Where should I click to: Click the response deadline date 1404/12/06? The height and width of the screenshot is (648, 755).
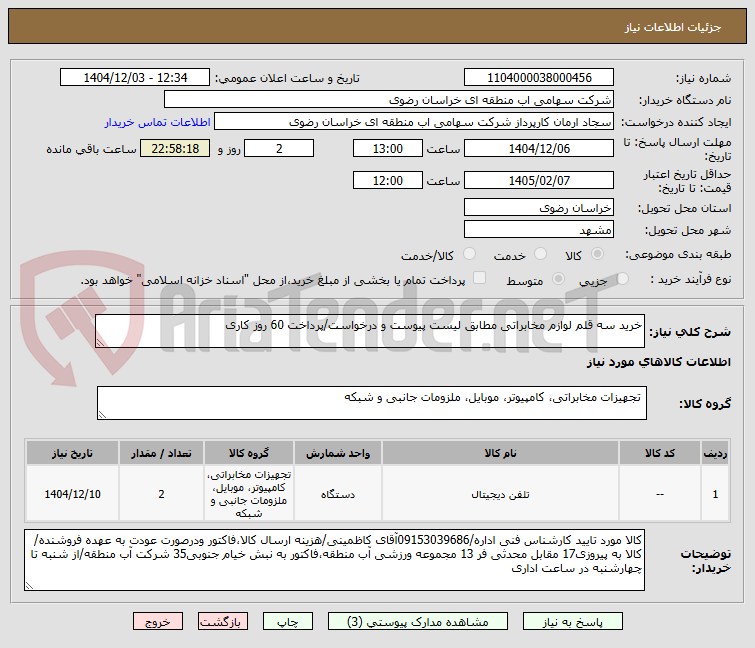539,148
